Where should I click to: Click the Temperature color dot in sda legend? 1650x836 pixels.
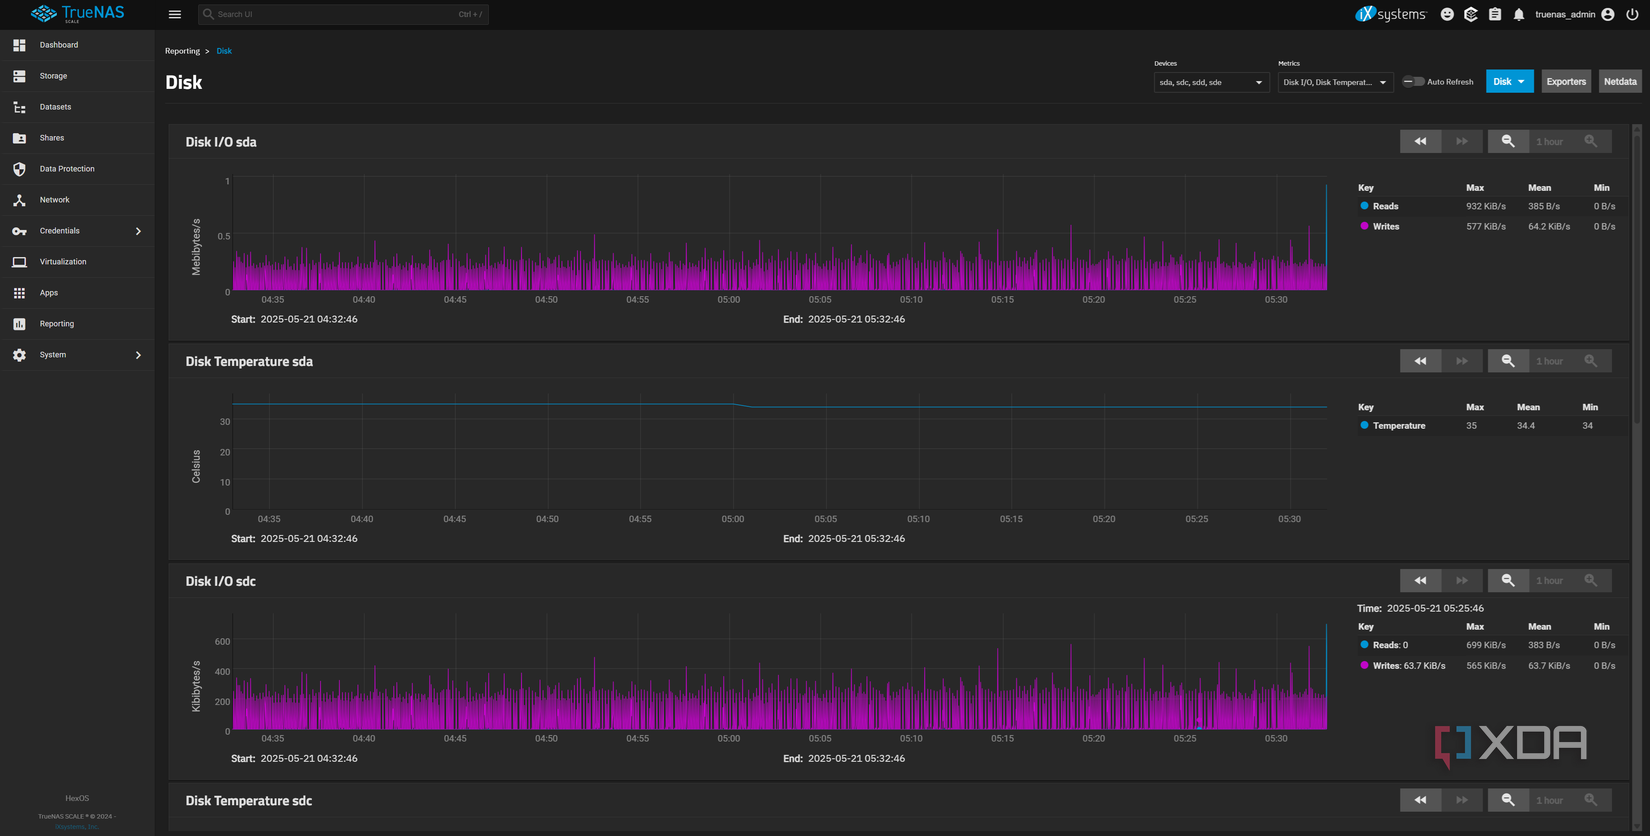tap(1364, 425)
